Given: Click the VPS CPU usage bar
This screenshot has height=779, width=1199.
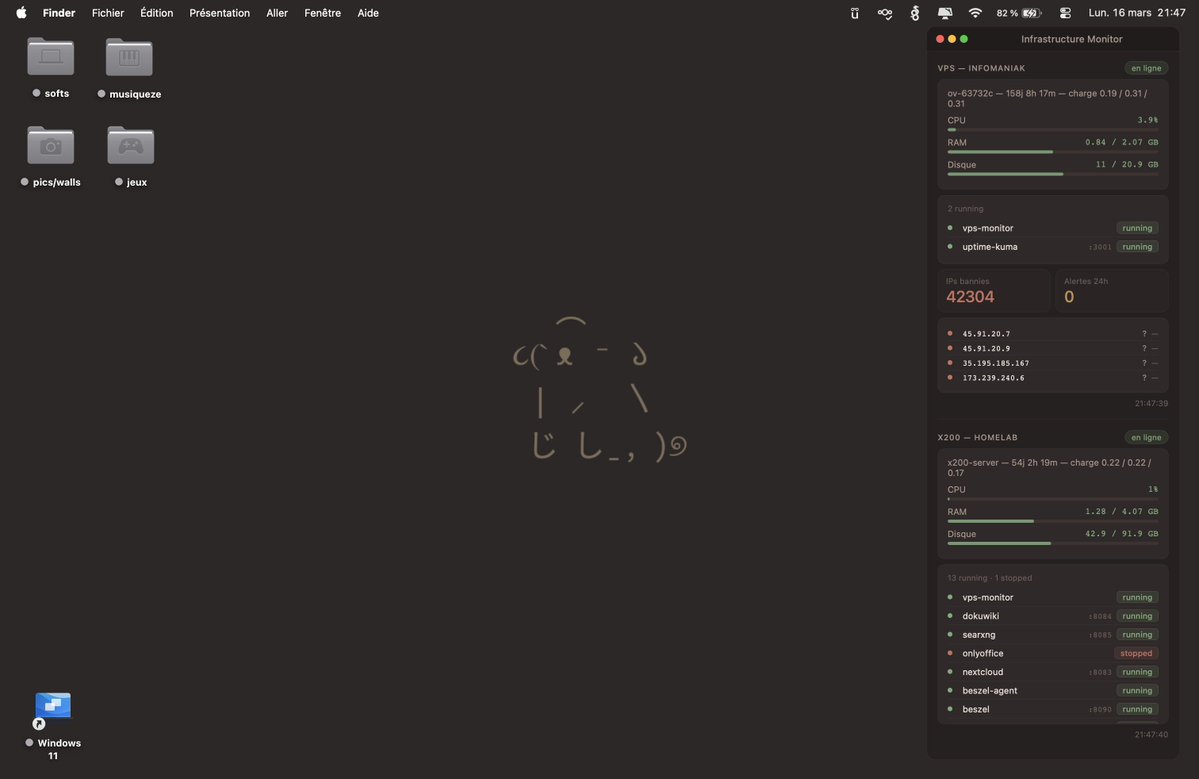Looking at the screenshot, I should click(x=1052, y=130).
